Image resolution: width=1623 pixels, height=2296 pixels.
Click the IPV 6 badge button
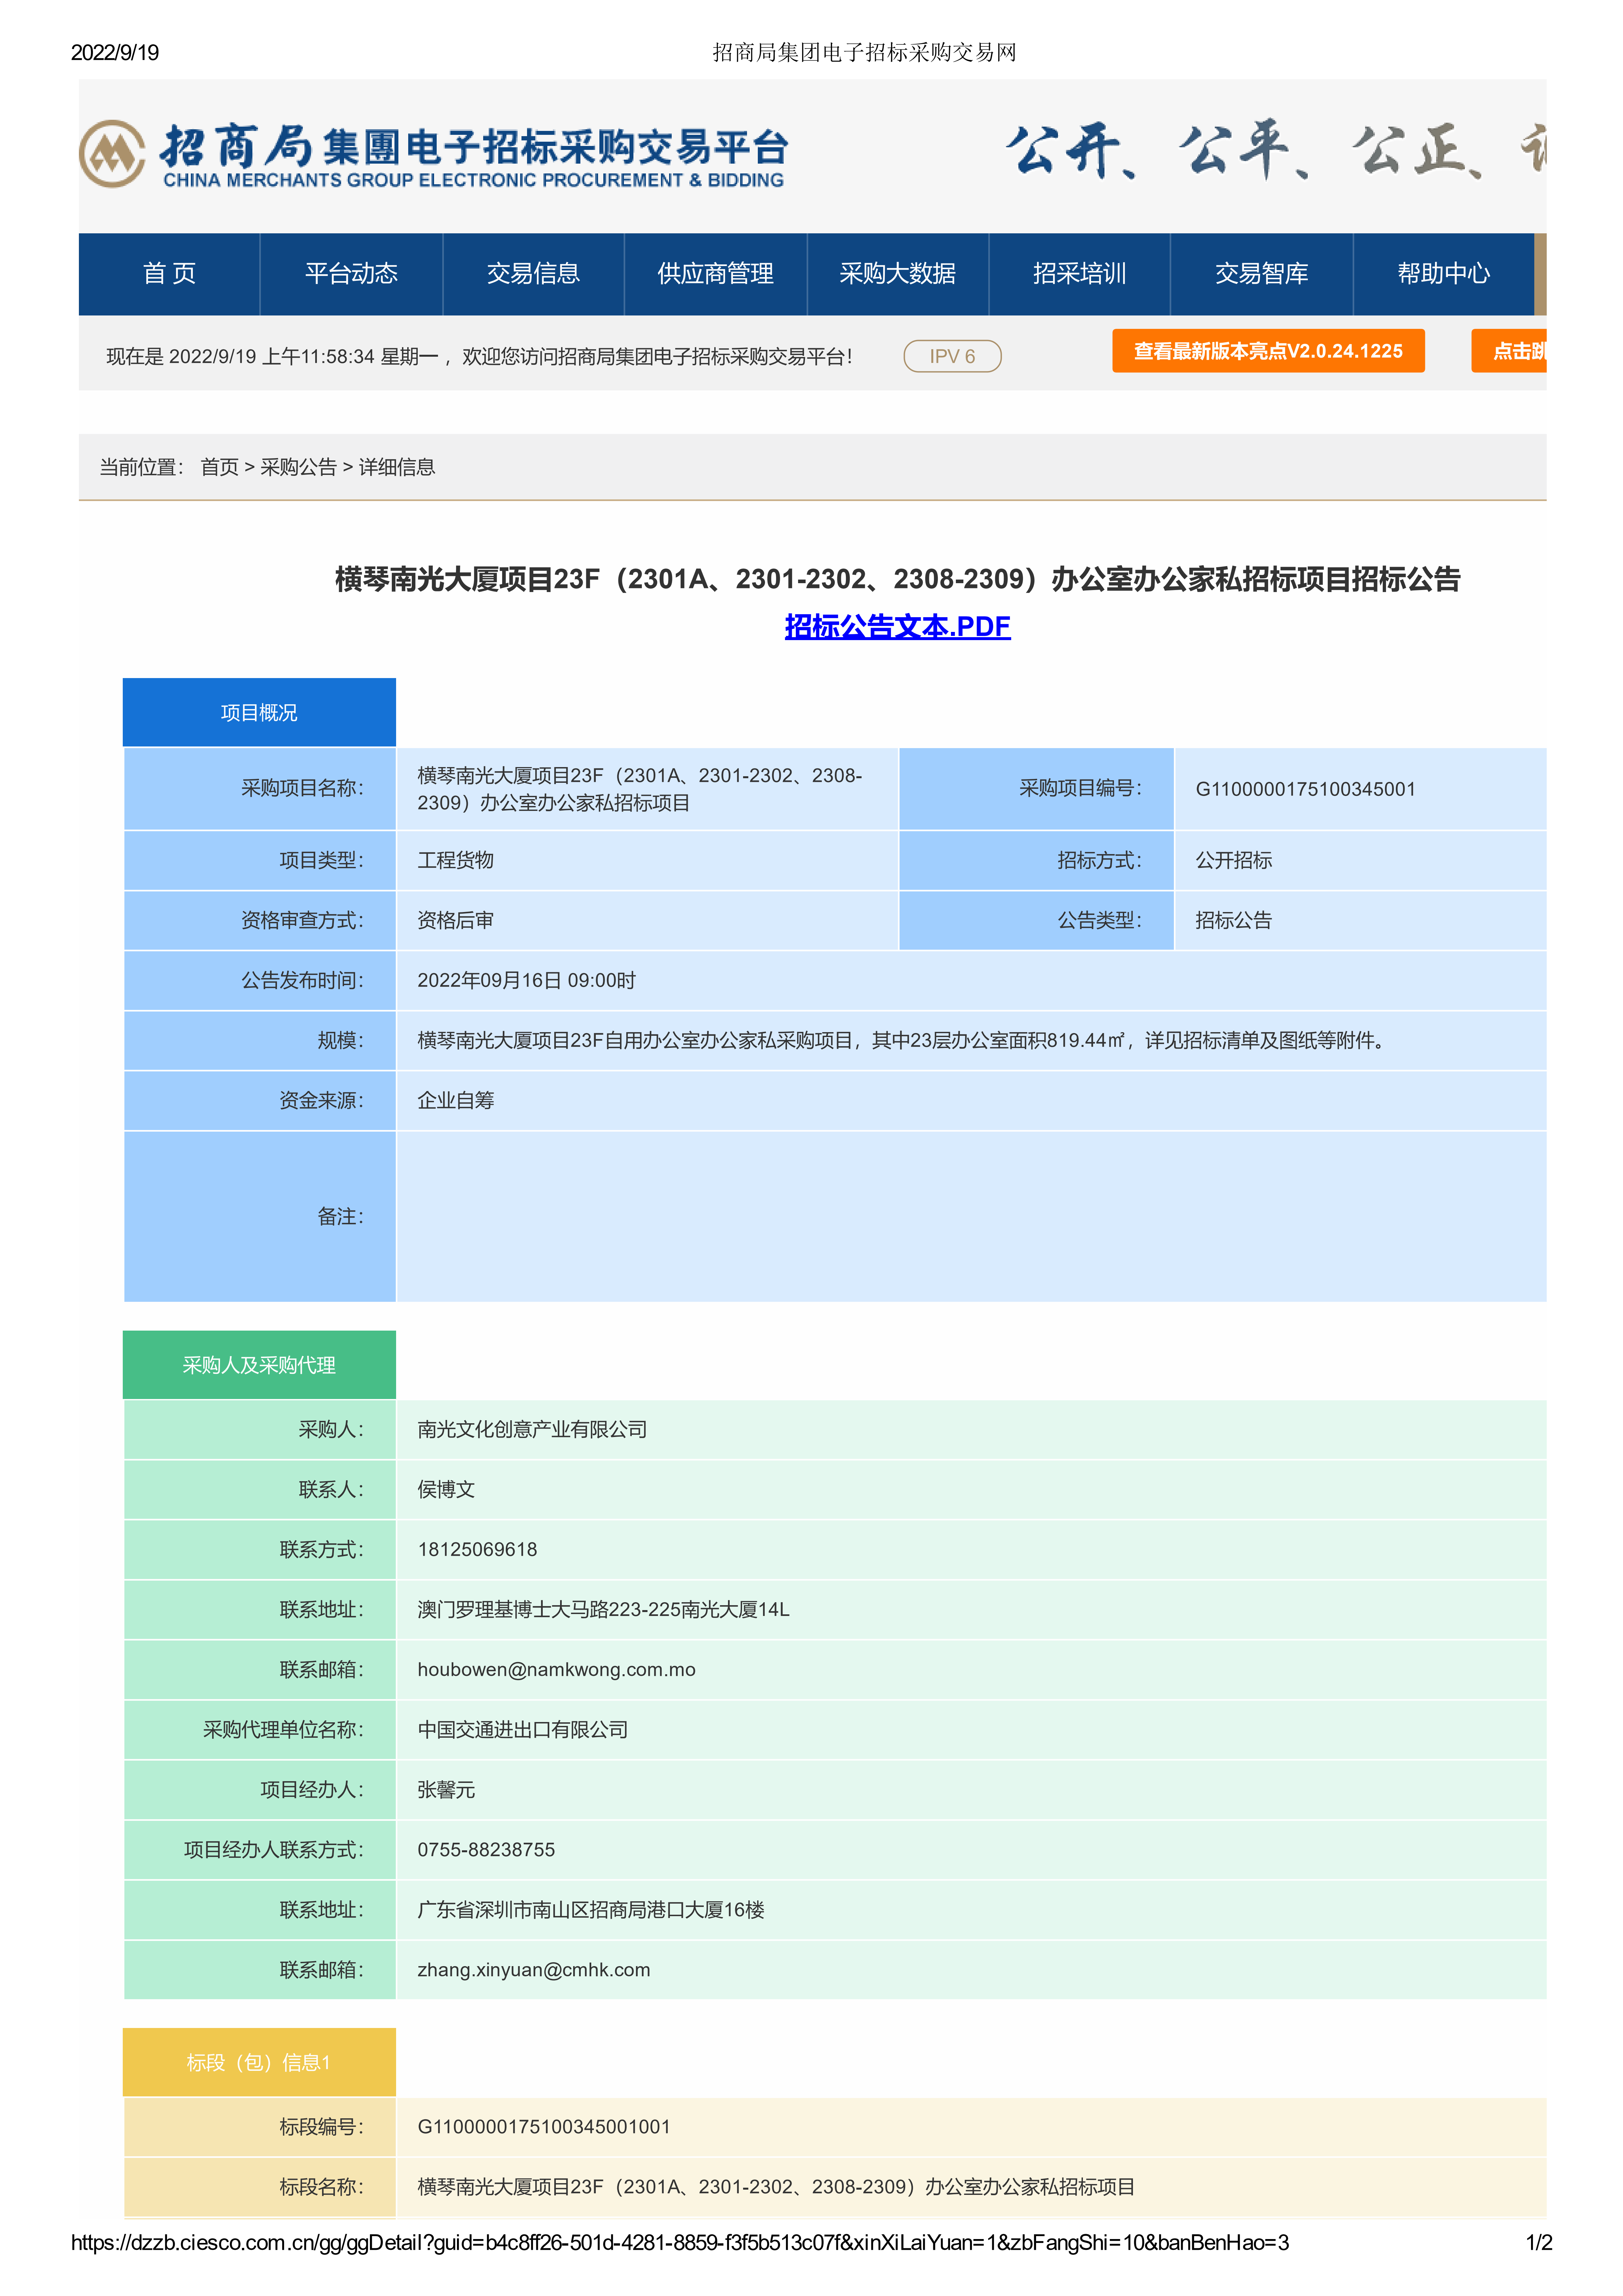pyautogui.click(x=952, y=356)
